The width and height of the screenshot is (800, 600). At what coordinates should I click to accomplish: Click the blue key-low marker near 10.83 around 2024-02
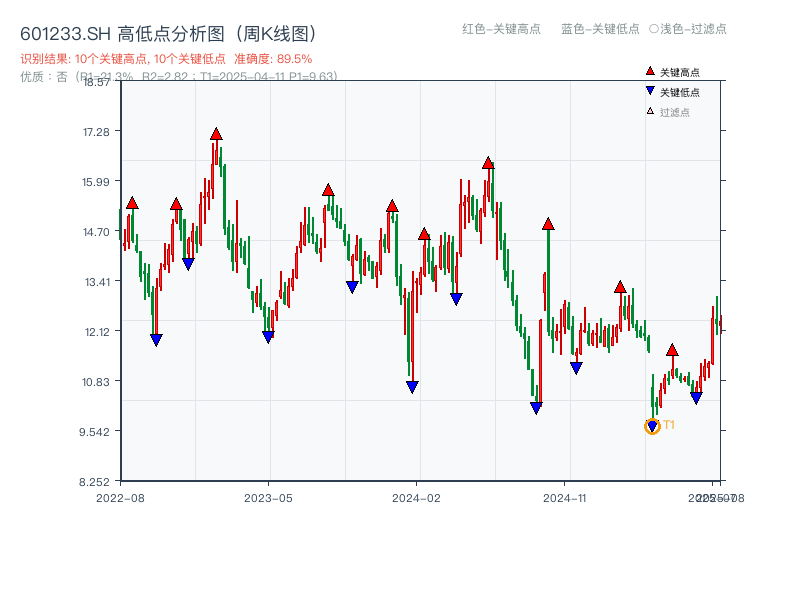click(411, 386)
